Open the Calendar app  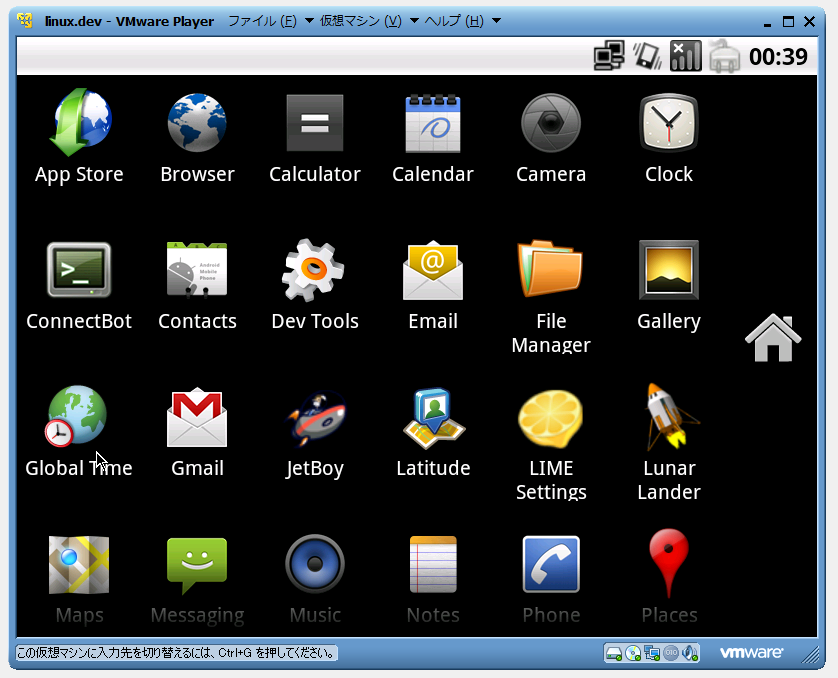pyautogui.click(x=433, y=123)
